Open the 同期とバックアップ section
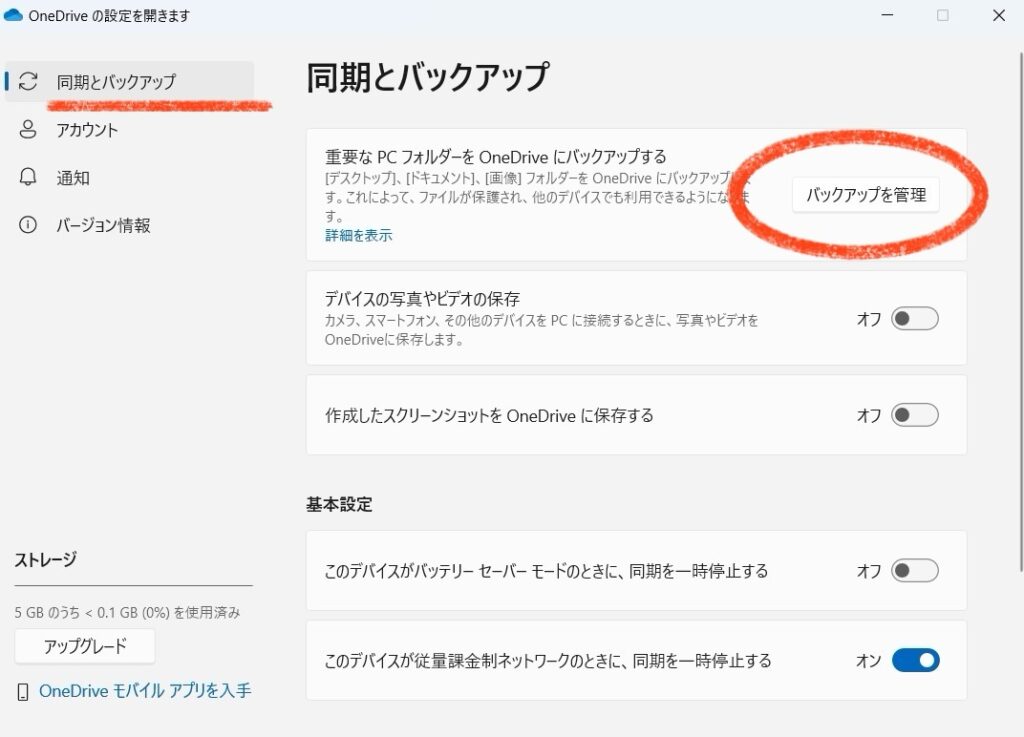Screen dimensions: 1024x737 tap(116, 82)
